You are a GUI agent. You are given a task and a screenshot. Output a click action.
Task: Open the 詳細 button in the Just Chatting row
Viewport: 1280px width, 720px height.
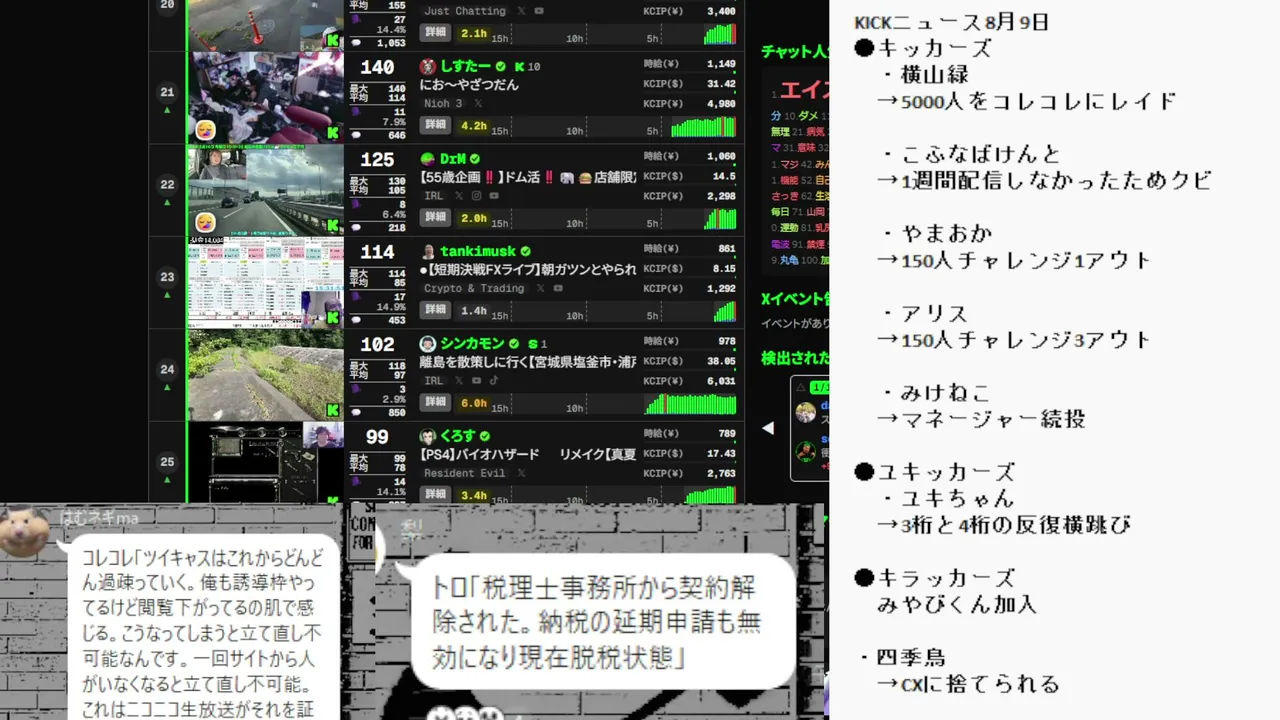pos(435,33)
